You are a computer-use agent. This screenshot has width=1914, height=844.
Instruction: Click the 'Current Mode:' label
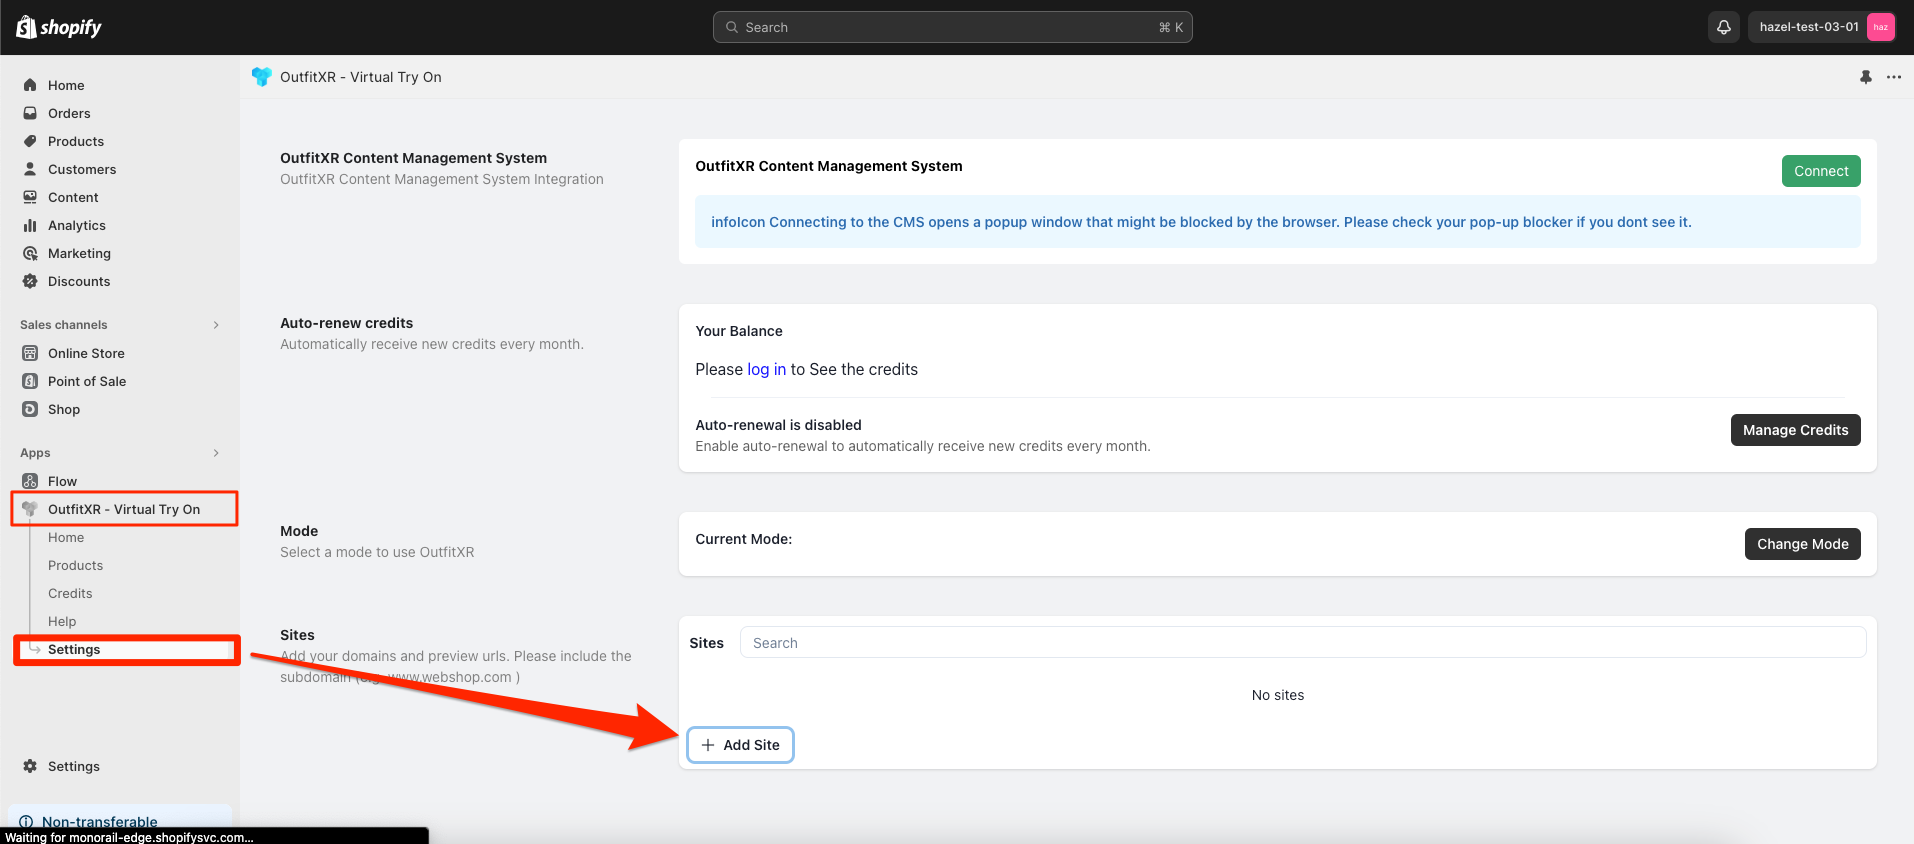[744, 539]
